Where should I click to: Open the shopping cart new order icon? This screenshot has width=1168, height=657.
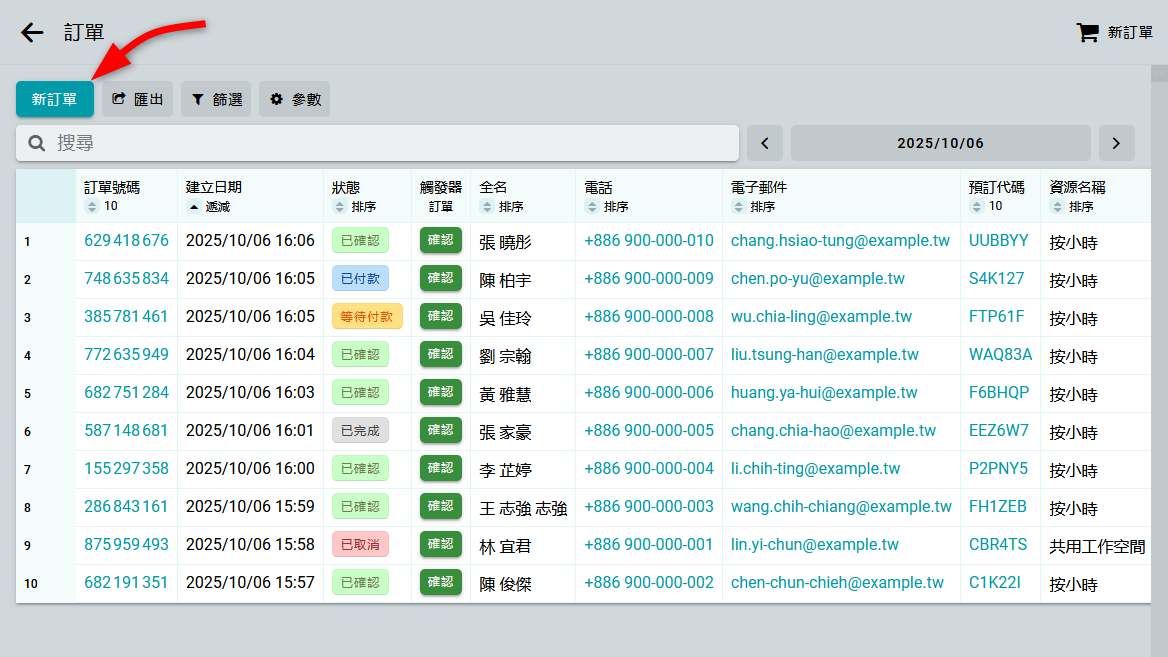tap(1087, 33)
